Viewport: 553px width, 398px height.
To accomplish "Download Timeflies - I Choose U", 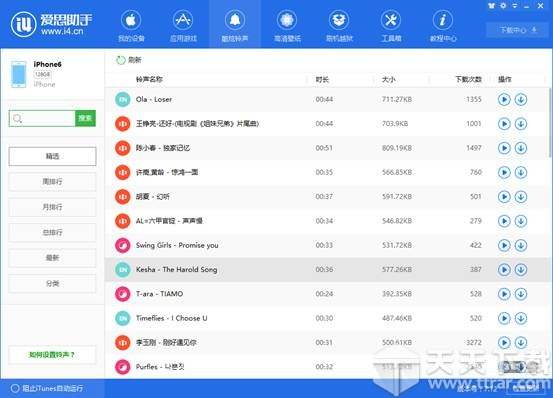I will 521,318.
